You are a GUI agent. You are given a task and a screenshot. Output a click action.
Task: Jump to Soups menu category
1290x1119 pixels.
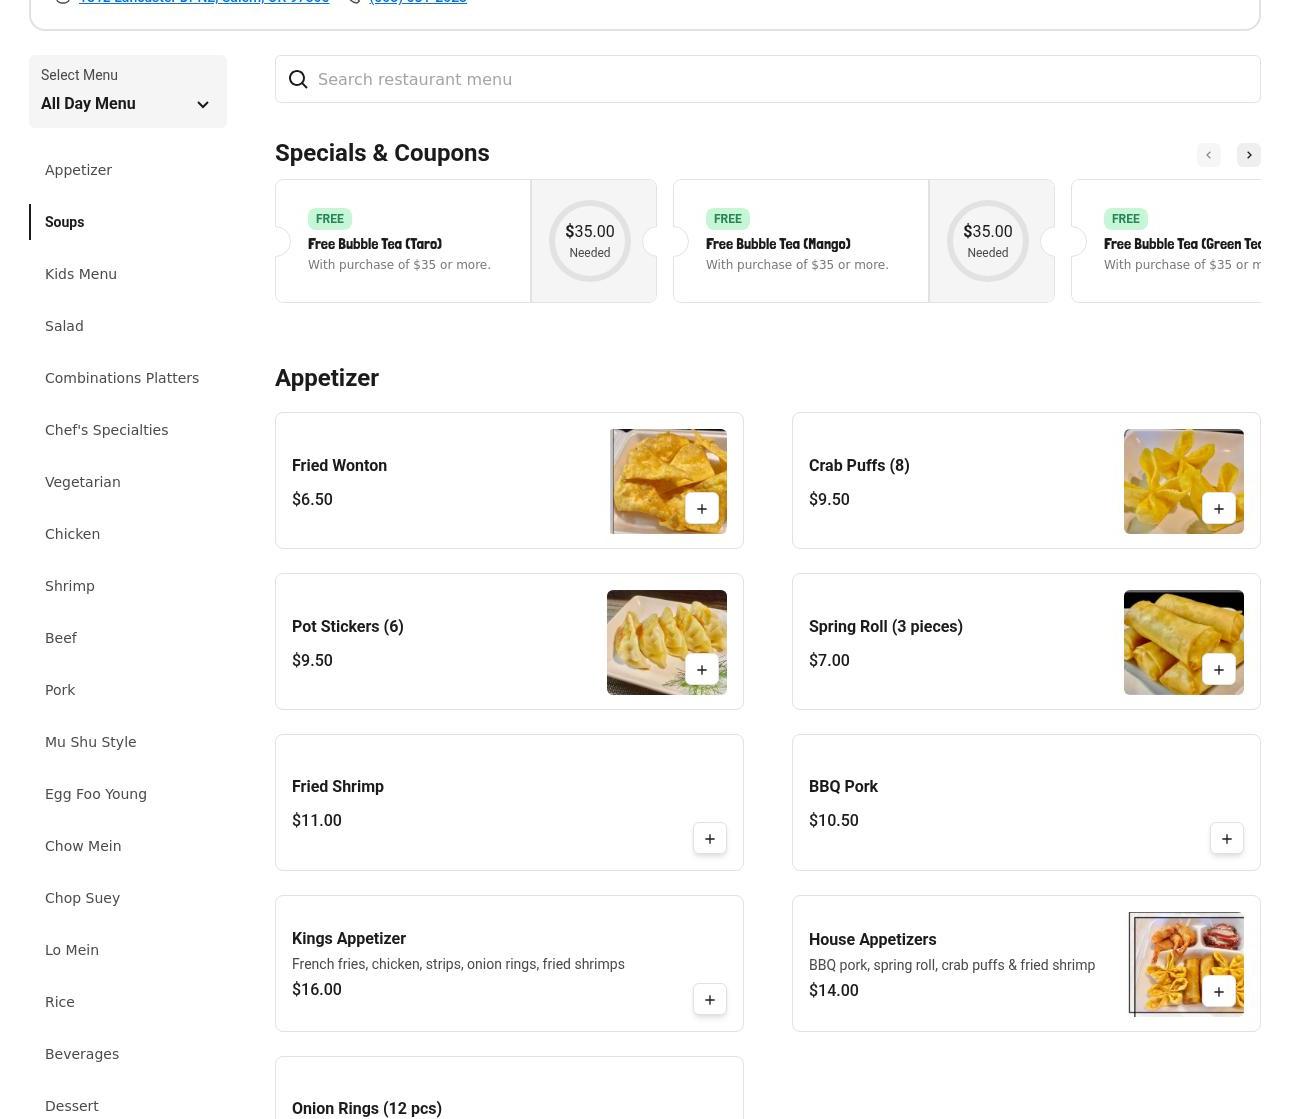point(64,222)
